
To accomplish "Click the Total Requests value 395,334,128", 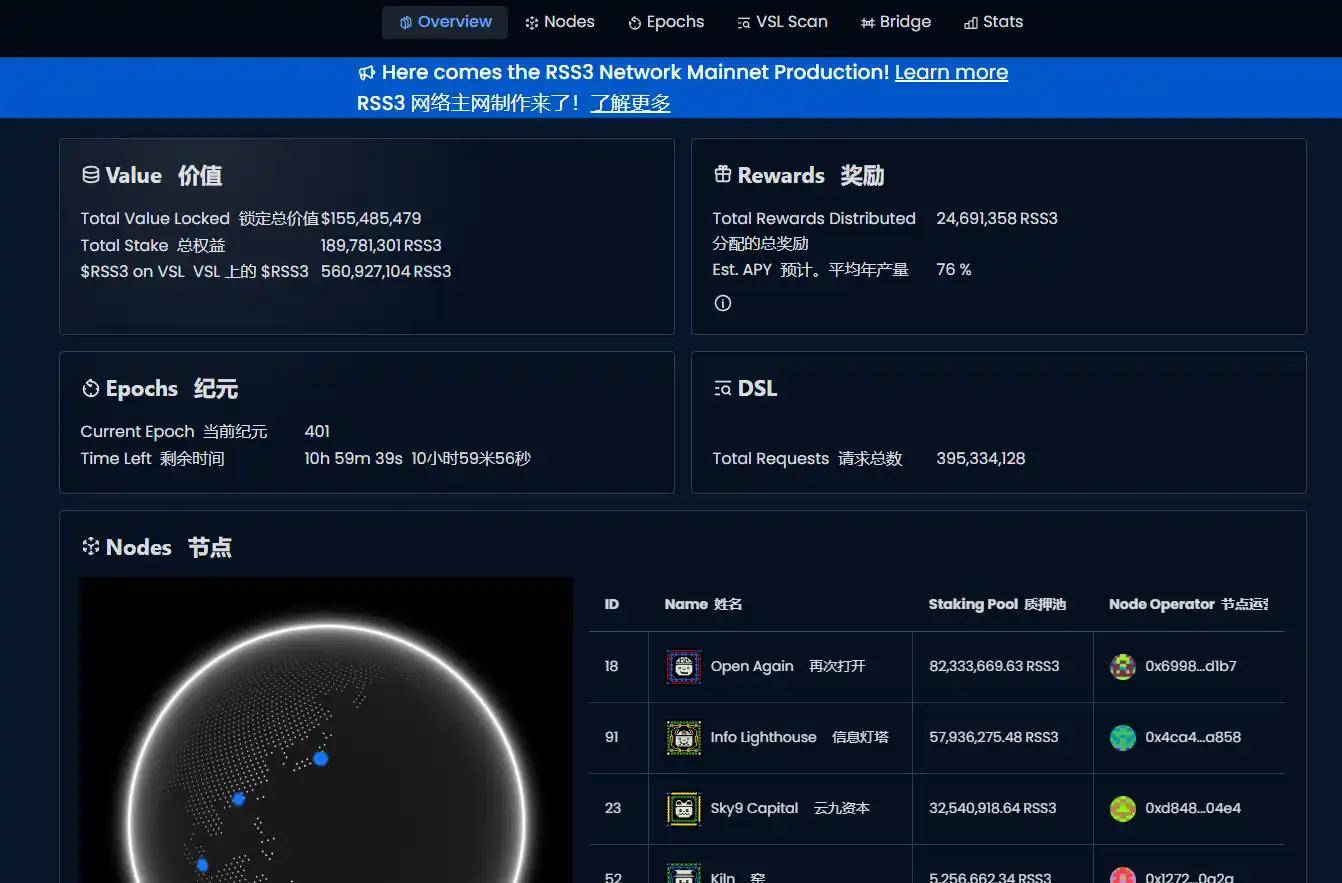I will click(x=981, y=458).
